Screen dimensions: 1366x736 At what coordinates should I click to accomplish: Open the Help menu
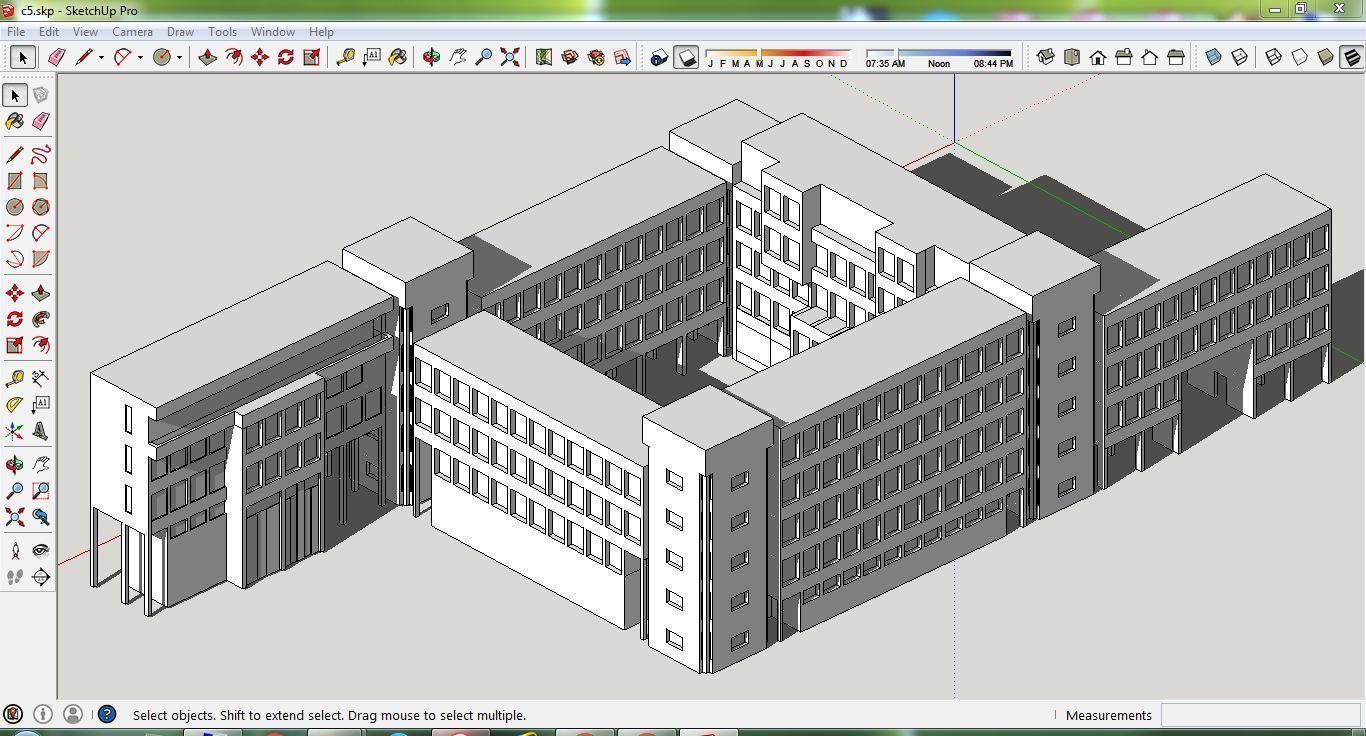click(x=321, y=32)
